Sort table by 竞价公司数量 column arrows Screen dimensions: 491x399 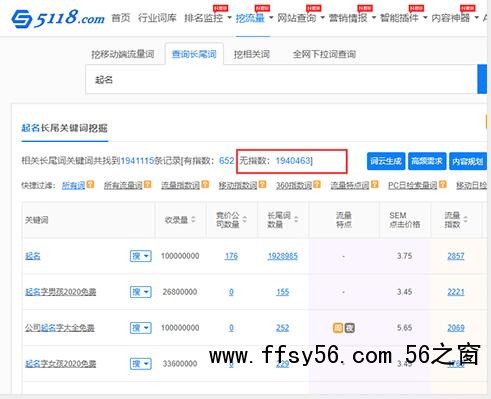(245, 220)
